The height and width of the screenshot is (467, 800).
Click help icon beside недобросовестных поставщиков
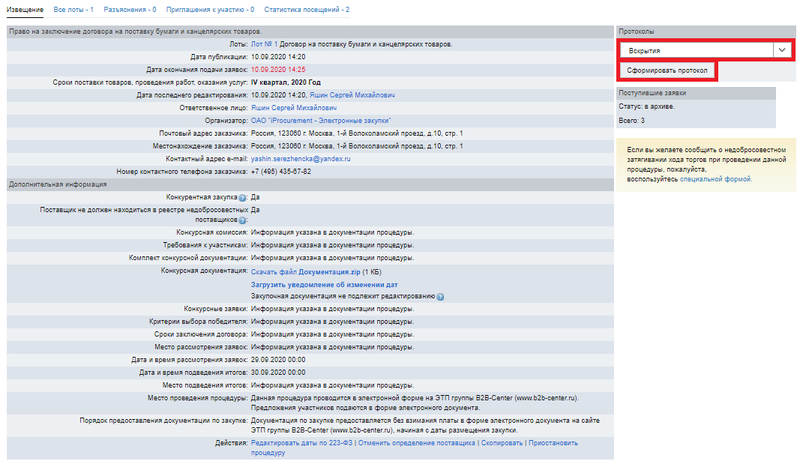[243, 220]
